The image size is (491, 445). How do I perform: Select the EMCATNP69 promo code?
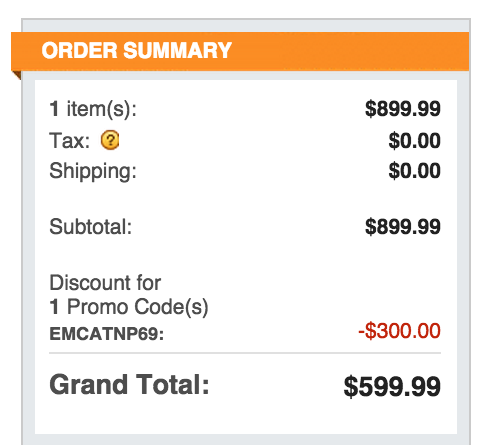tap(107, 334)
